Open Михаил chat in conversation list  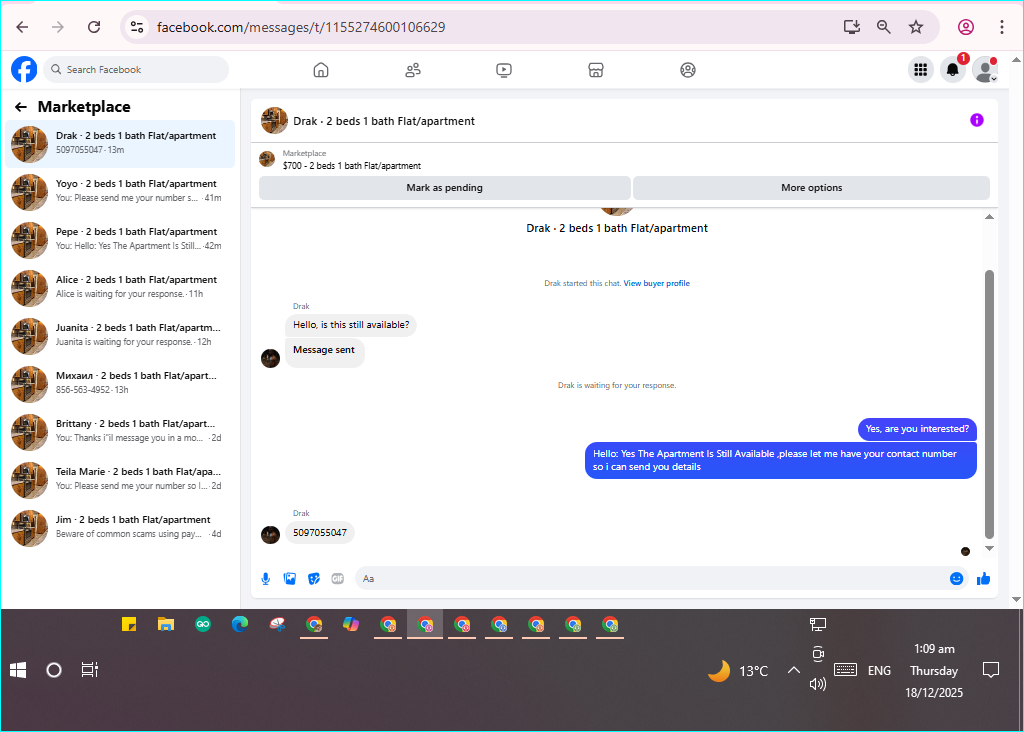coord(120,383)
